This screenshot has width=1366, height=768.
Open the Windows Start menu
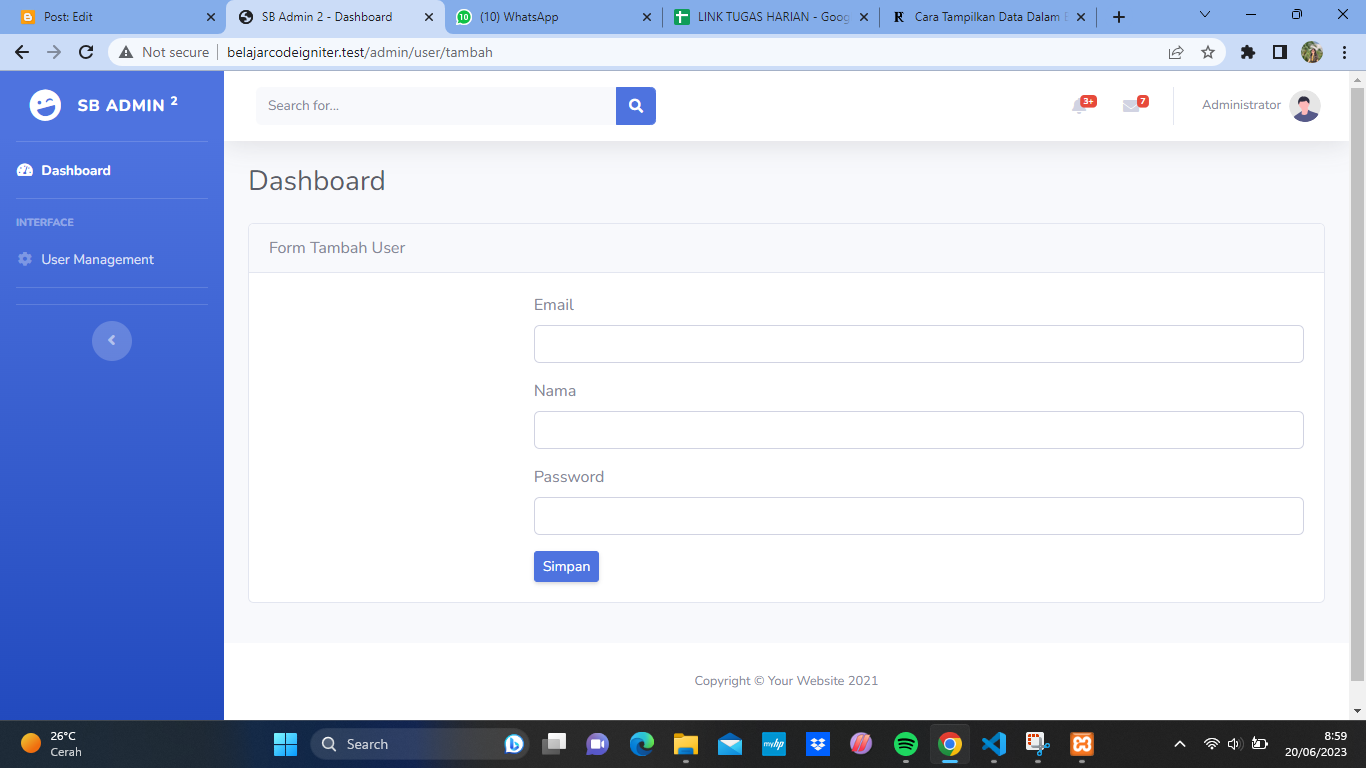pos(285,744)
